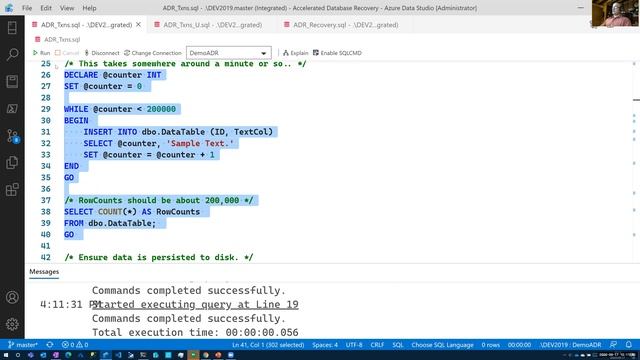Click the Ln 41, Col 1 cursor position
This screenshot has width=640, height=360.
(268, 345)
